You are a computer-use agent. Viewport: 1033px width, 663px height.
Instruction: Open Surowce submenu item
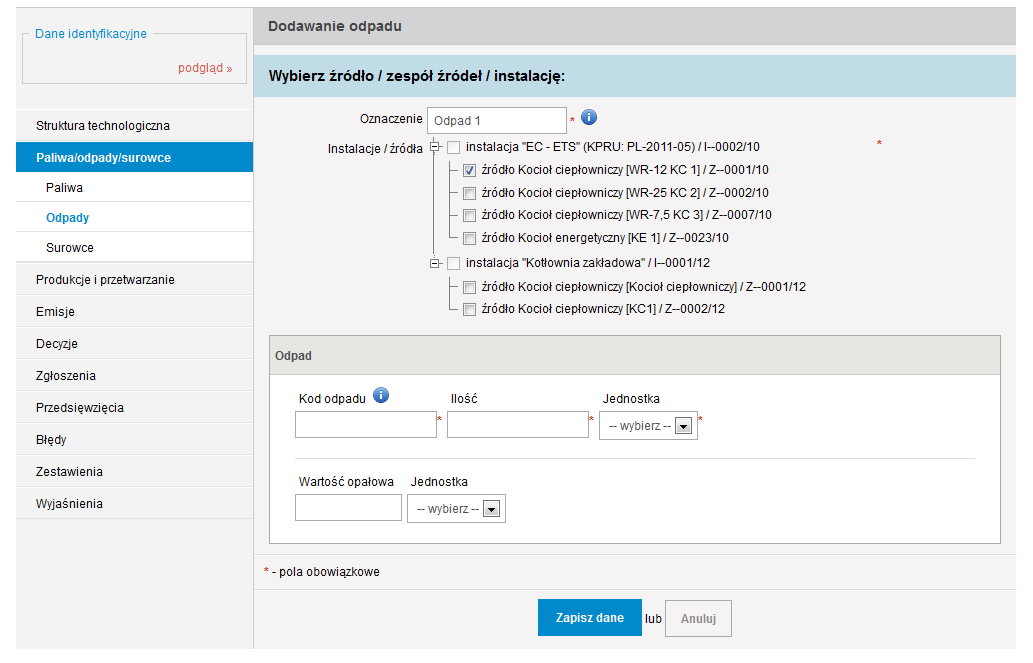(134, 248)
